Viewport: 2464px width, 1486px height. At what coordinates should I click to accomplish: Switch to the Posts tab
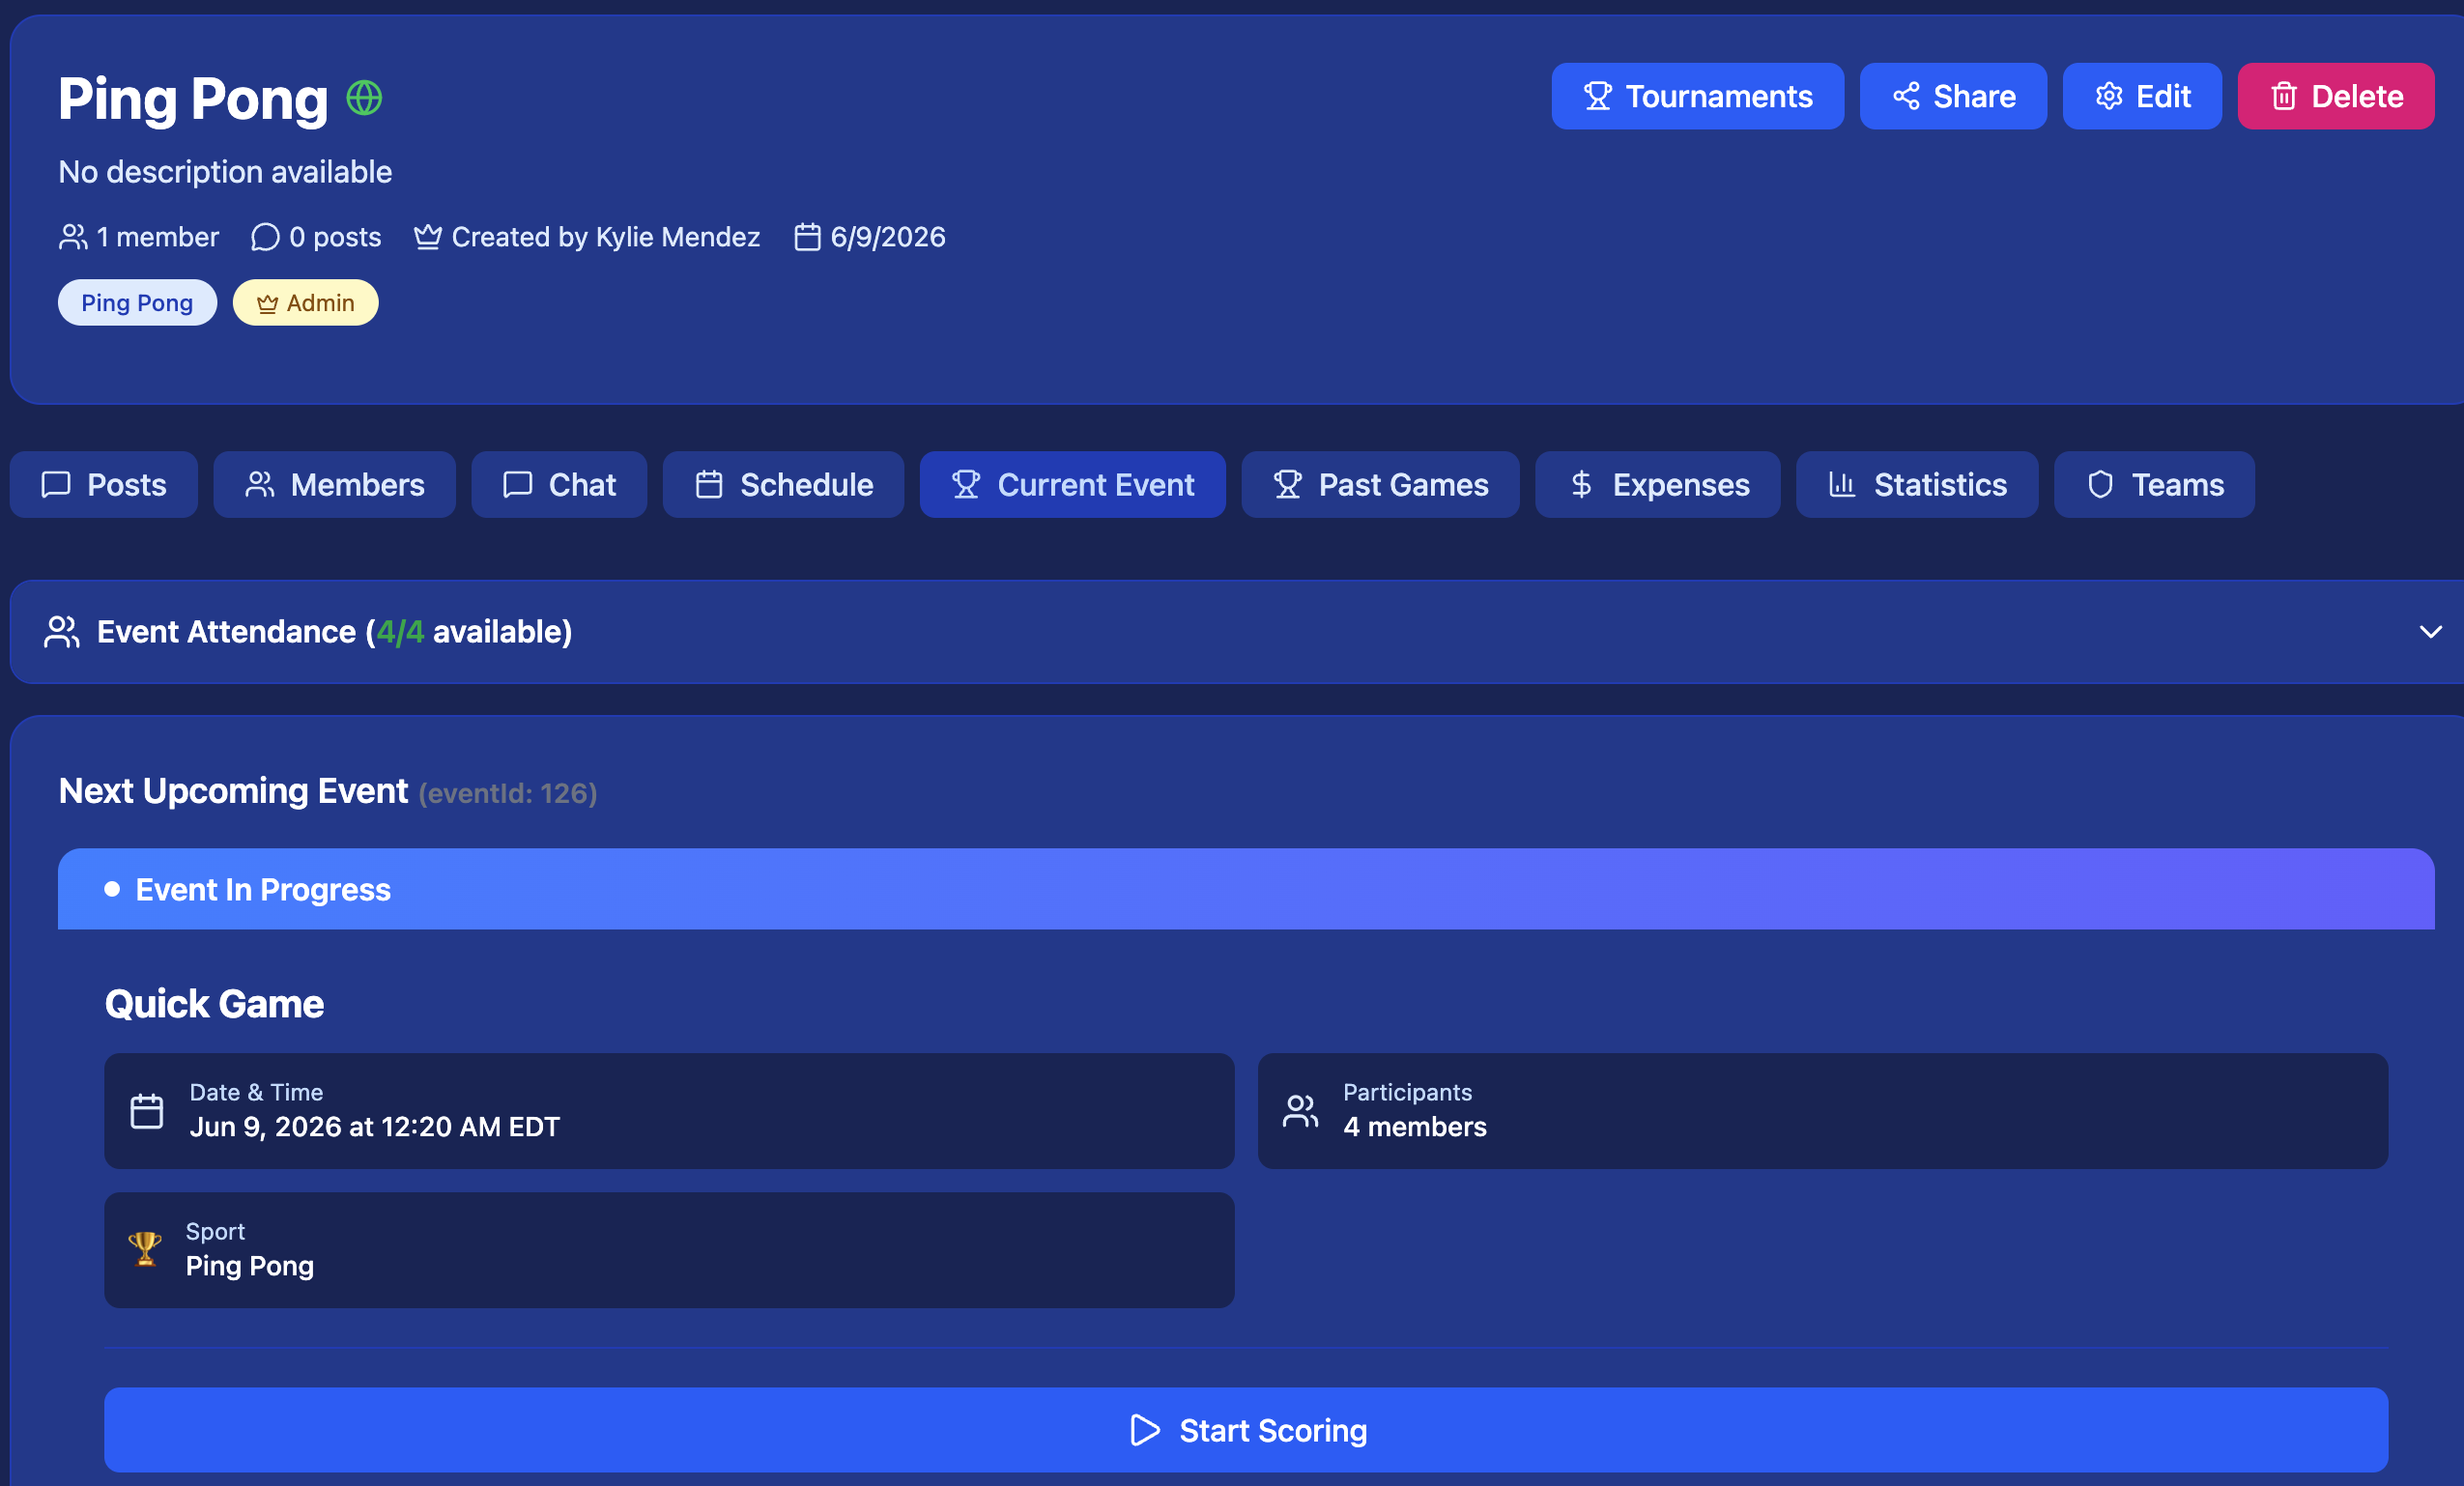104,485
